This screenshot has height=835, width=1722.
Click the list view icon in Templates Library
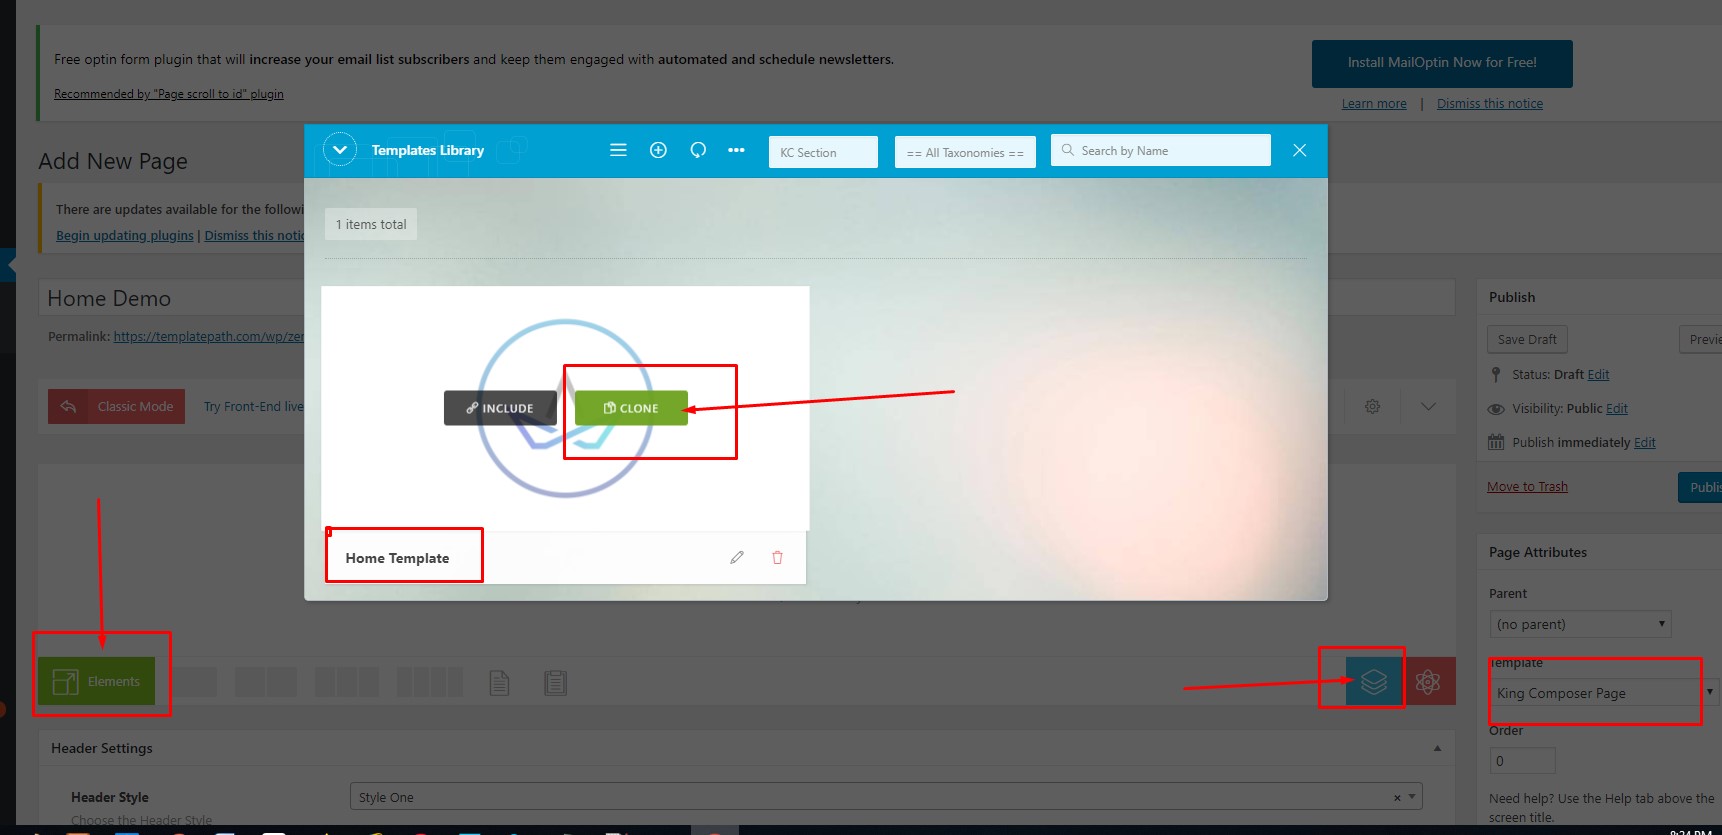[x=618, y=150]
